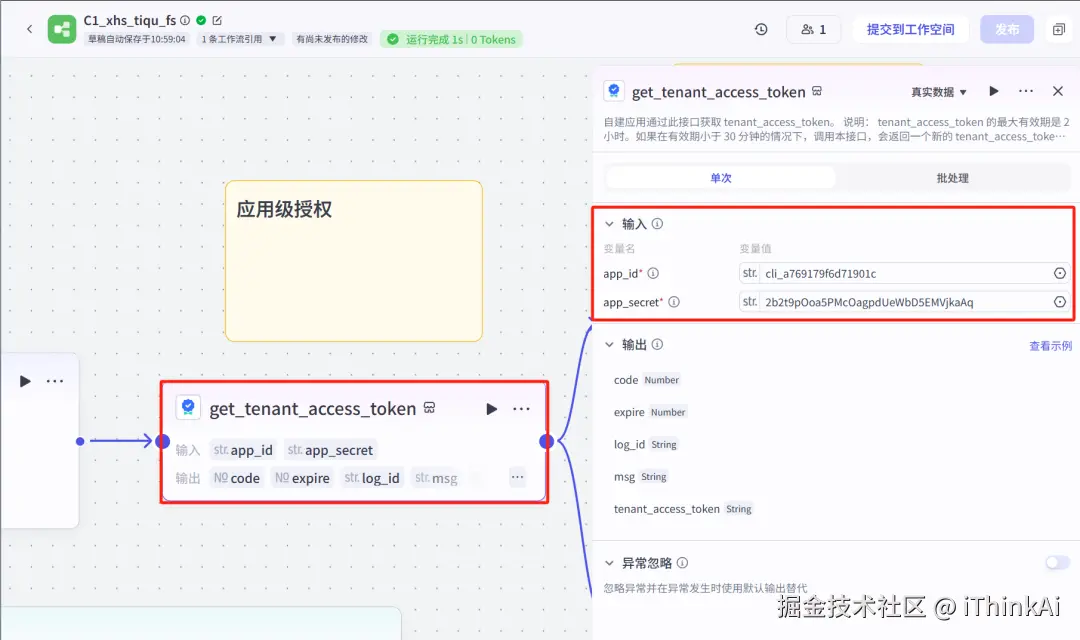
Task: Click the 有尚未发布的修改 label
Action: [x=332, y=39]
